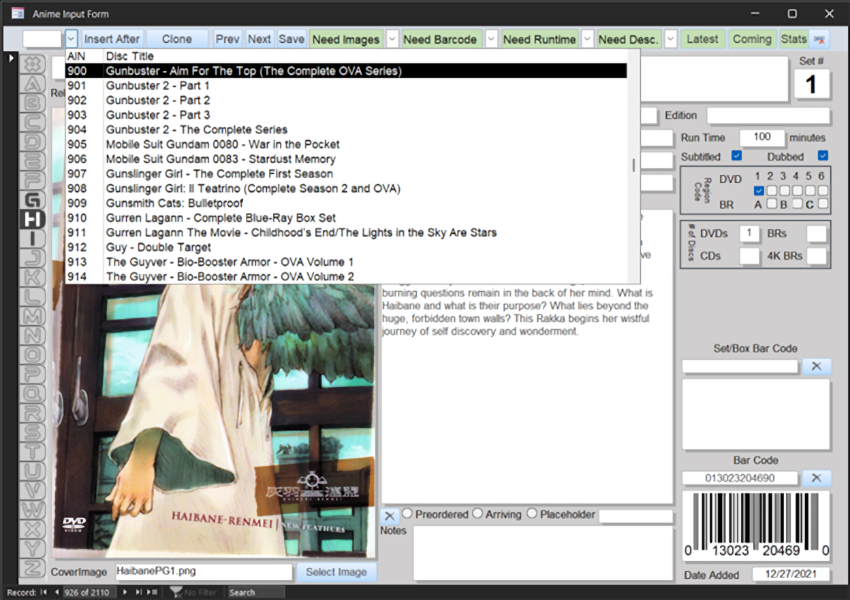Open the Coming list
This screenshot has width=850, height=600.
point(752,39)
